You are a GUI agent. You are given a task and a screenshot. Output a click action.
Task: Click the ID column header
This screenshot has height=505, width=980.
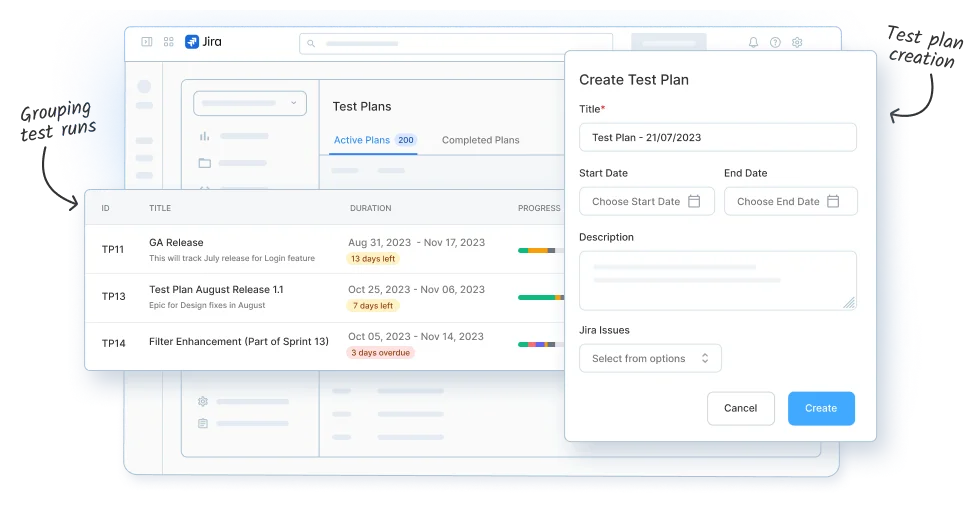coord(106,208)
